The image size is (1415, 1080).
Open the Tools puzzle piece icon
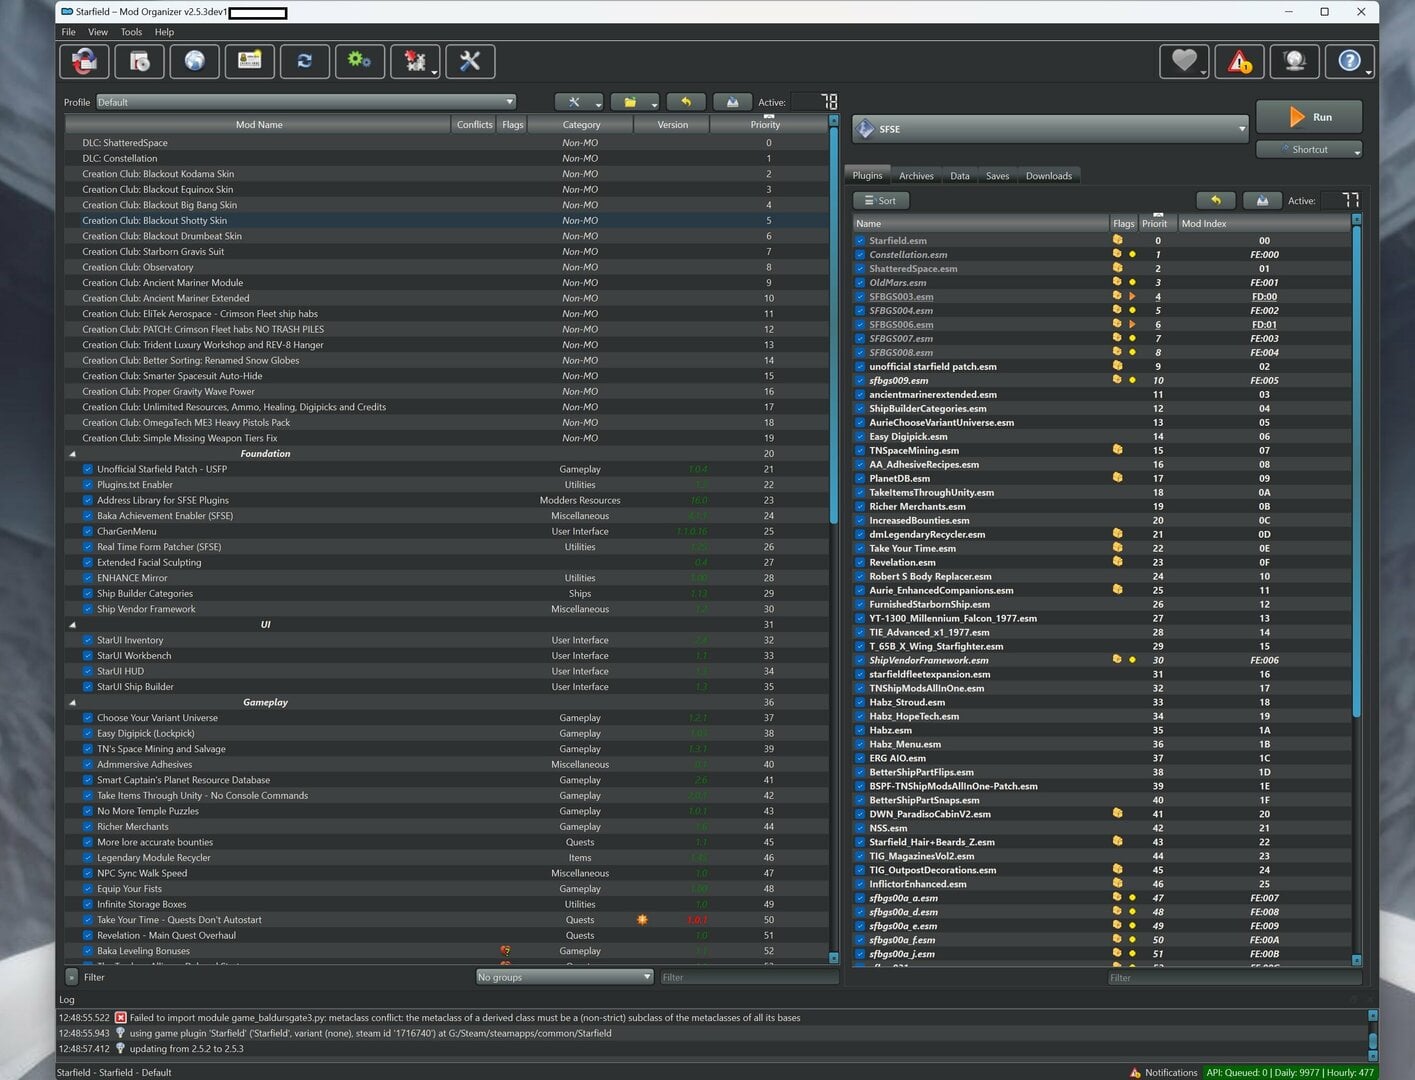[x=414, y=62]
